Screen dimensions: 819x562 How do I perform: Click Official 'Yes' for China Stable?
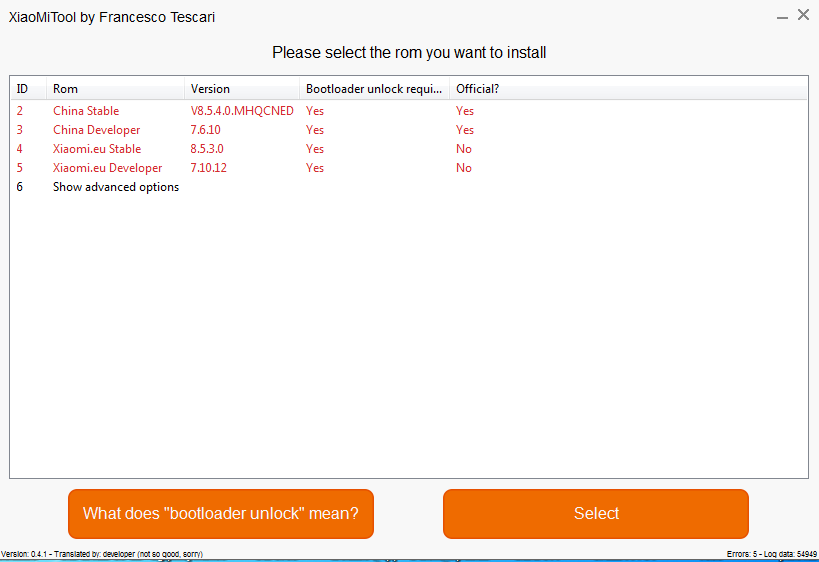pyautogui.click(x=465, y=111)
